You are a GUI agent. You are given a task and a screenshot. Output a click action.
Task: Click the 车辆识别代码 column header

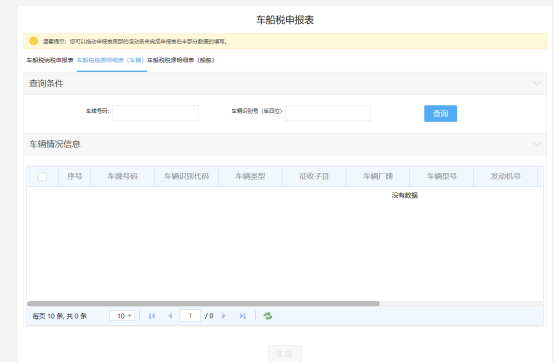(x=187, y=176)
